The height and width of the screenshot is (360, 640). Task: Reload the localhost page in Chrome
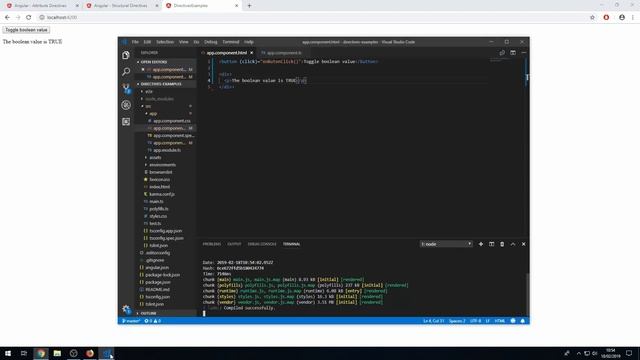click(29, 17)
